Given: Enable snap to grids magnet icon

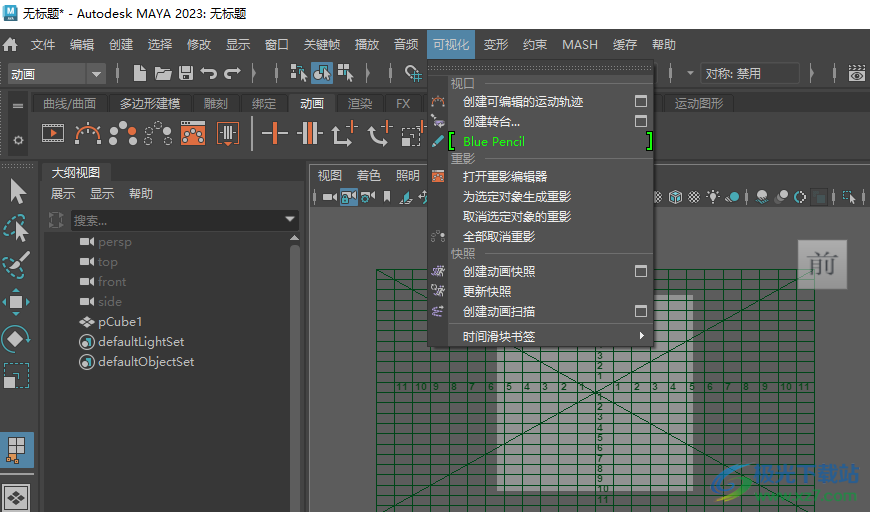Looking at the screenshot, I should pos(413,73).
